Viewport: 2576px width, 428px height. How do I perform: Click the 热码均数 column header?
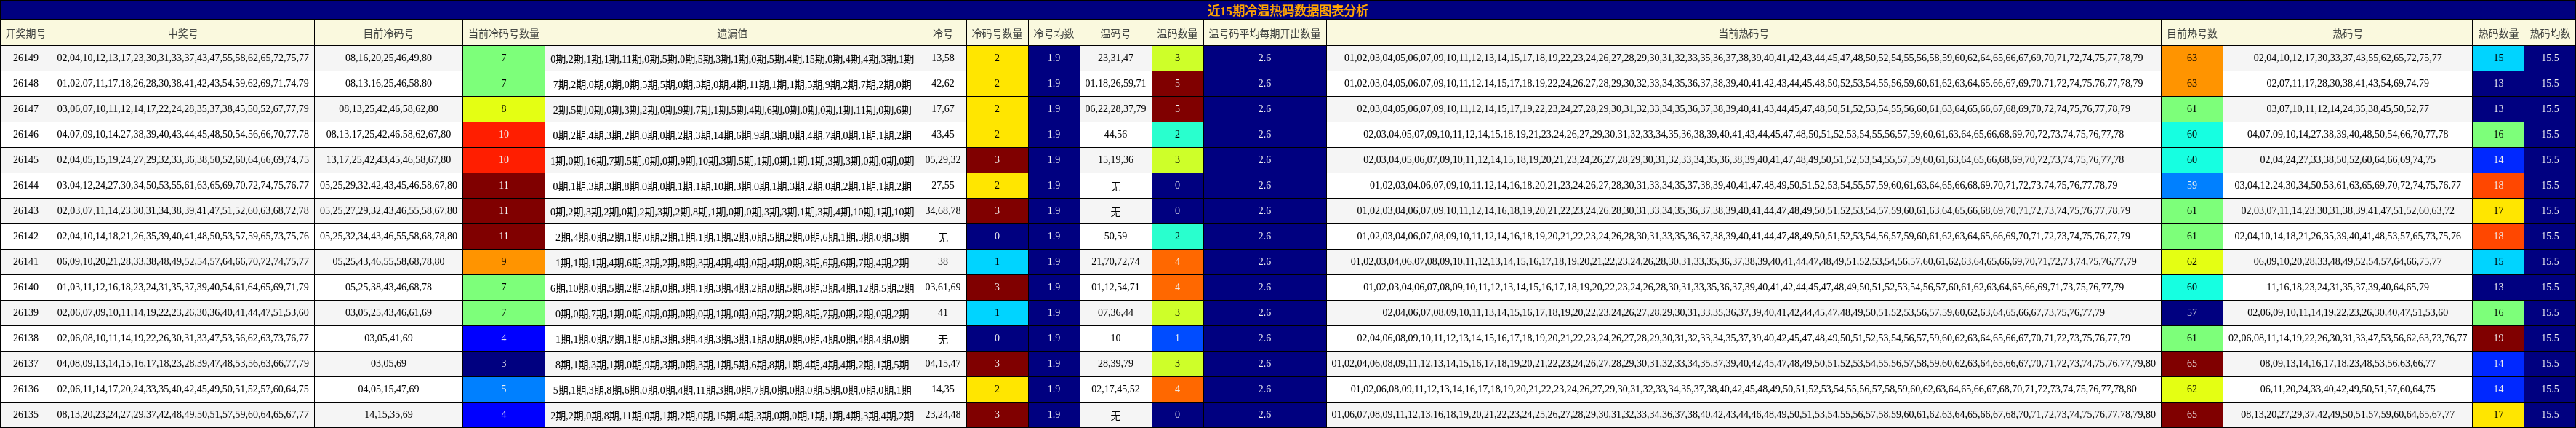2550,33
